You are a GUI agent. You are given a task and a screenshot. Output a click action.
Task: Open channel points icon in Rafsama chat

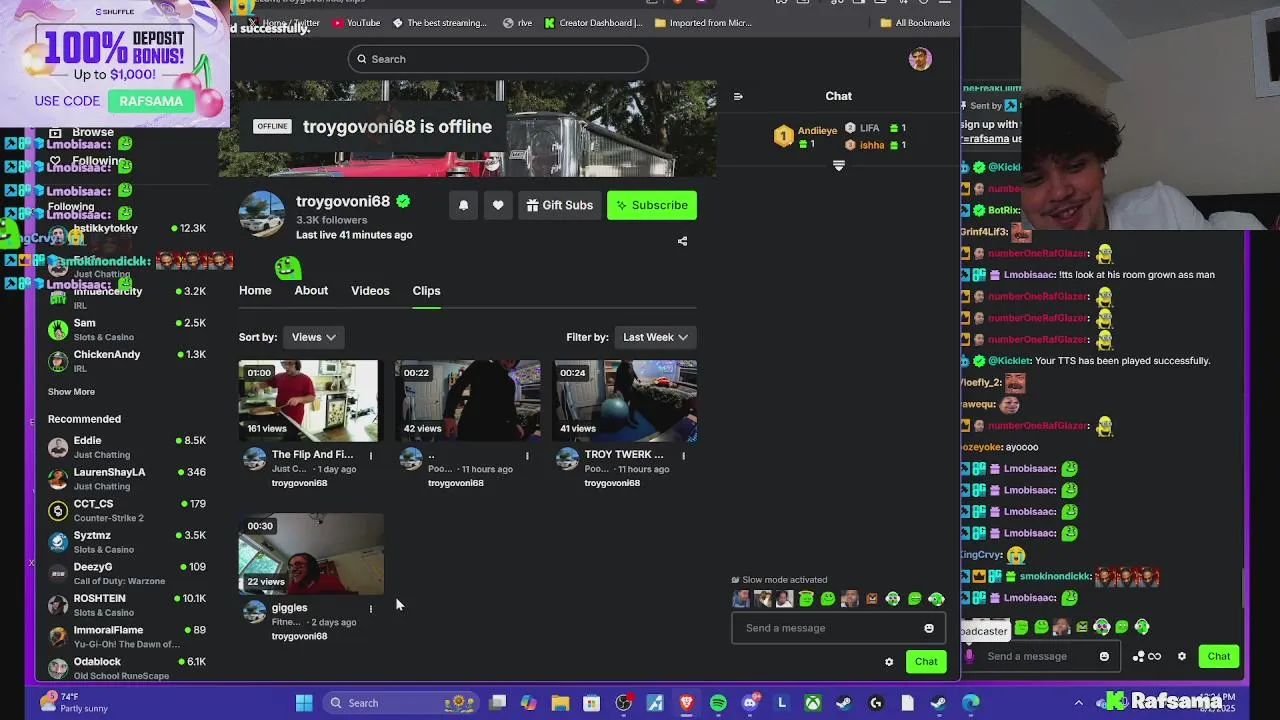point(1147,656)
